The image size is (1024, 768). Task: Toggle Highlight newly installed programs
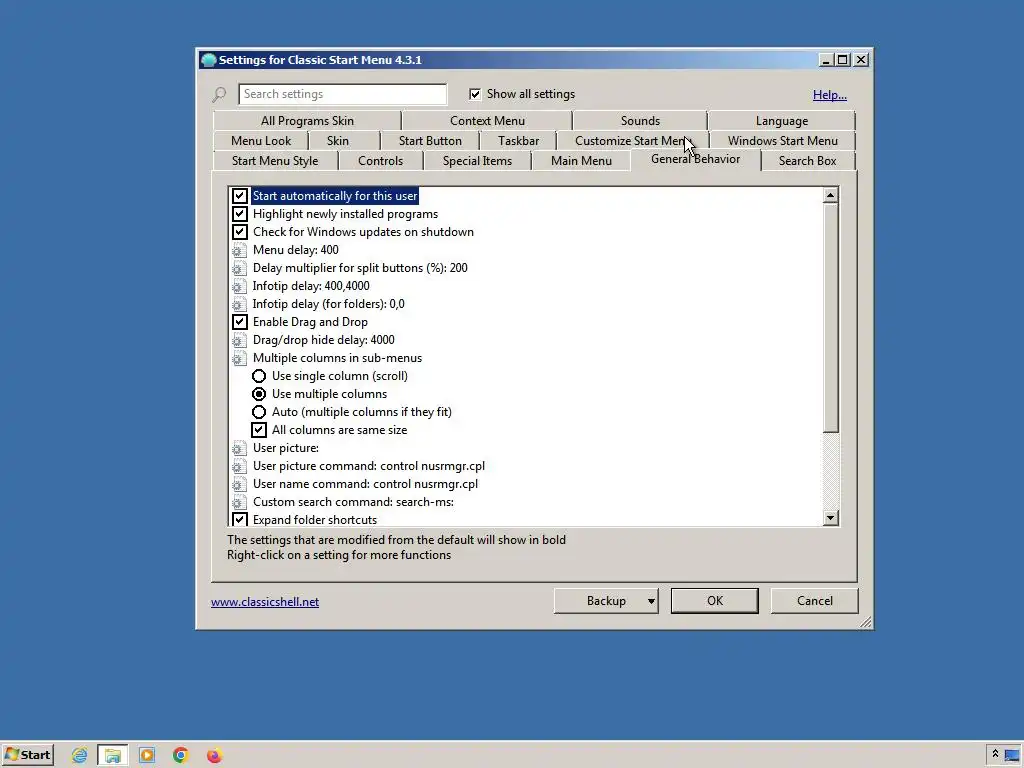(240, 214)
